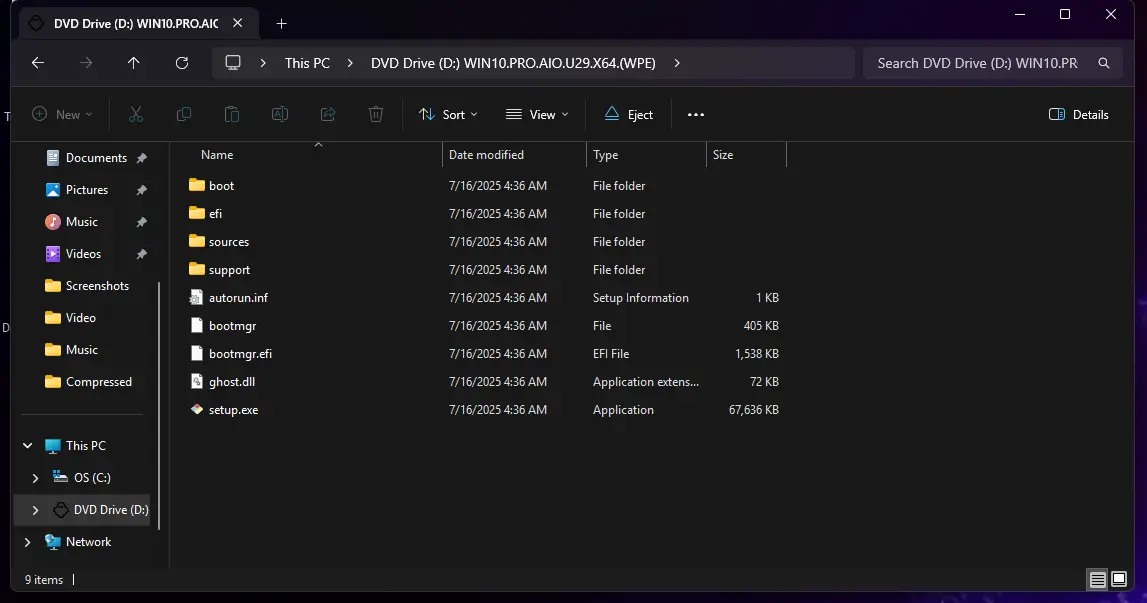Viewport: 1147px width, 603px height.
Task: Click the pin icon next to Music
Action: click(x=142, y=222)
